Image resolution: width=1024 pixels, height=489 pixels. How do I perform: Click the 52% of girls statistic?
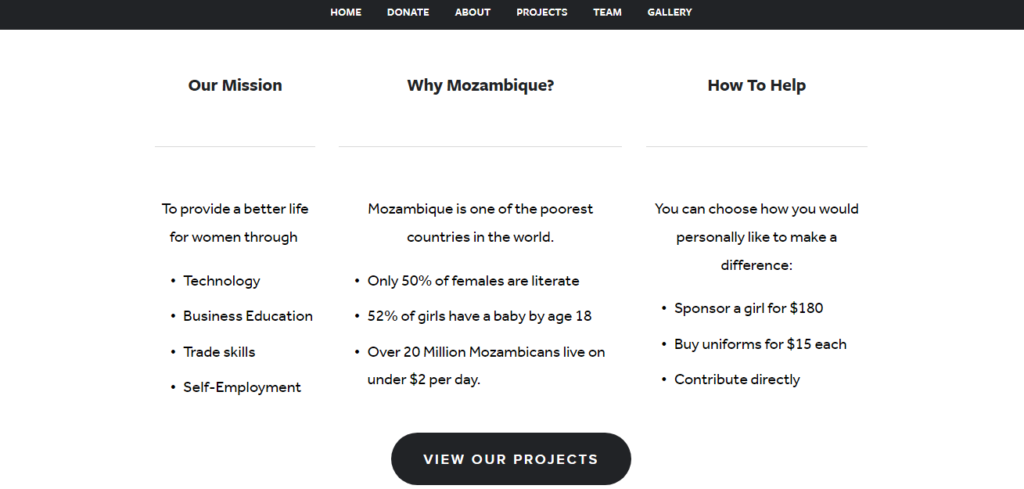click(479, 316)
